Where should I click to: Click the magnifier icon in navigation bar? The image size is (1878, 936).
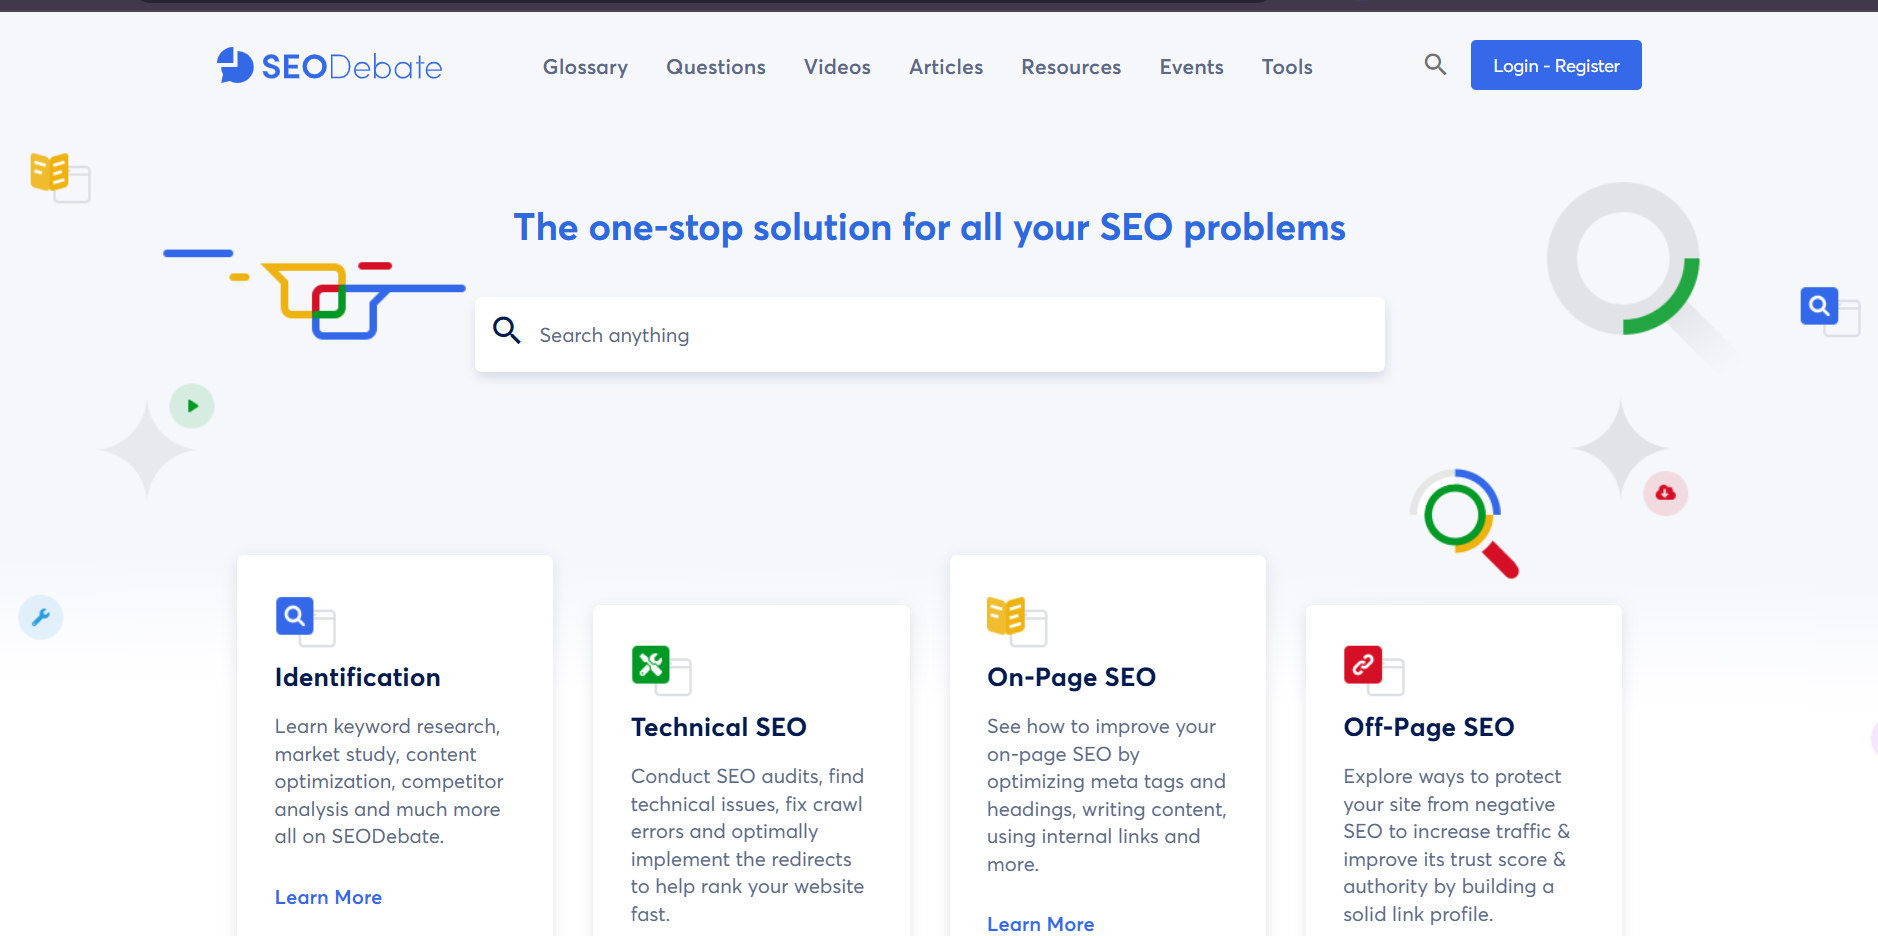point(1435,65)
